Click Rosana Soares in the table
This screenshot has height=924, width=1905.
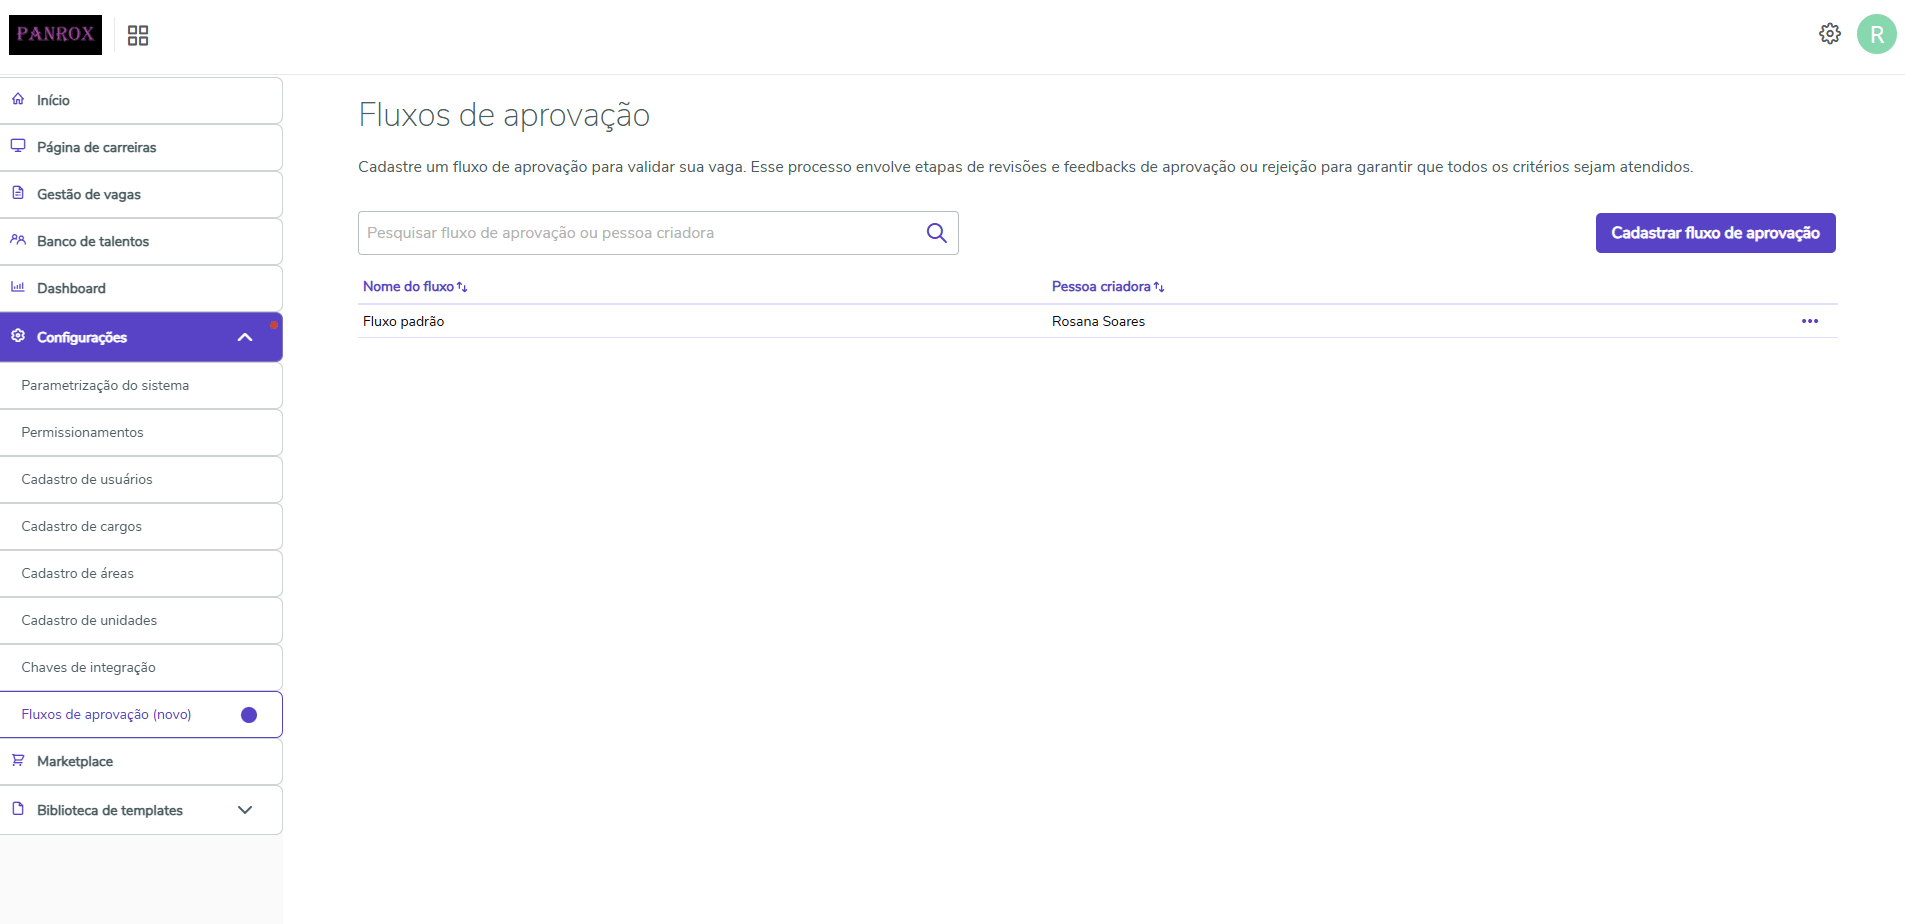[x=1098, y=321]
